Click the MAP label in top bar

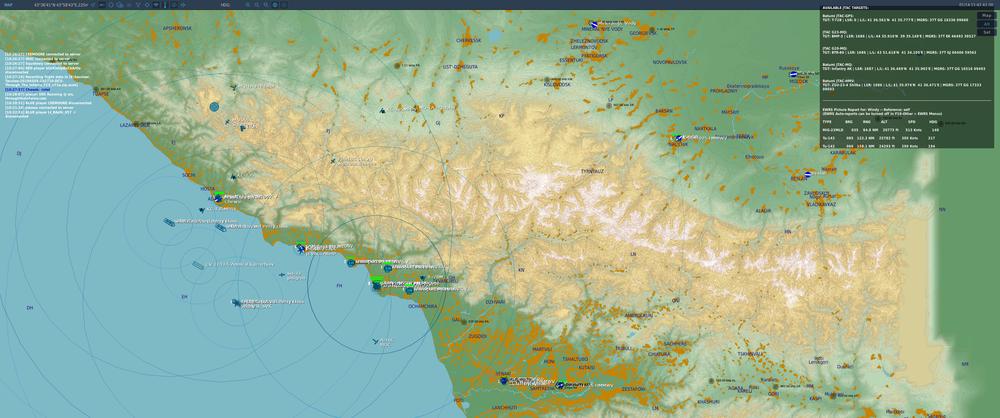pyautogui.click(x=8, y=4)
